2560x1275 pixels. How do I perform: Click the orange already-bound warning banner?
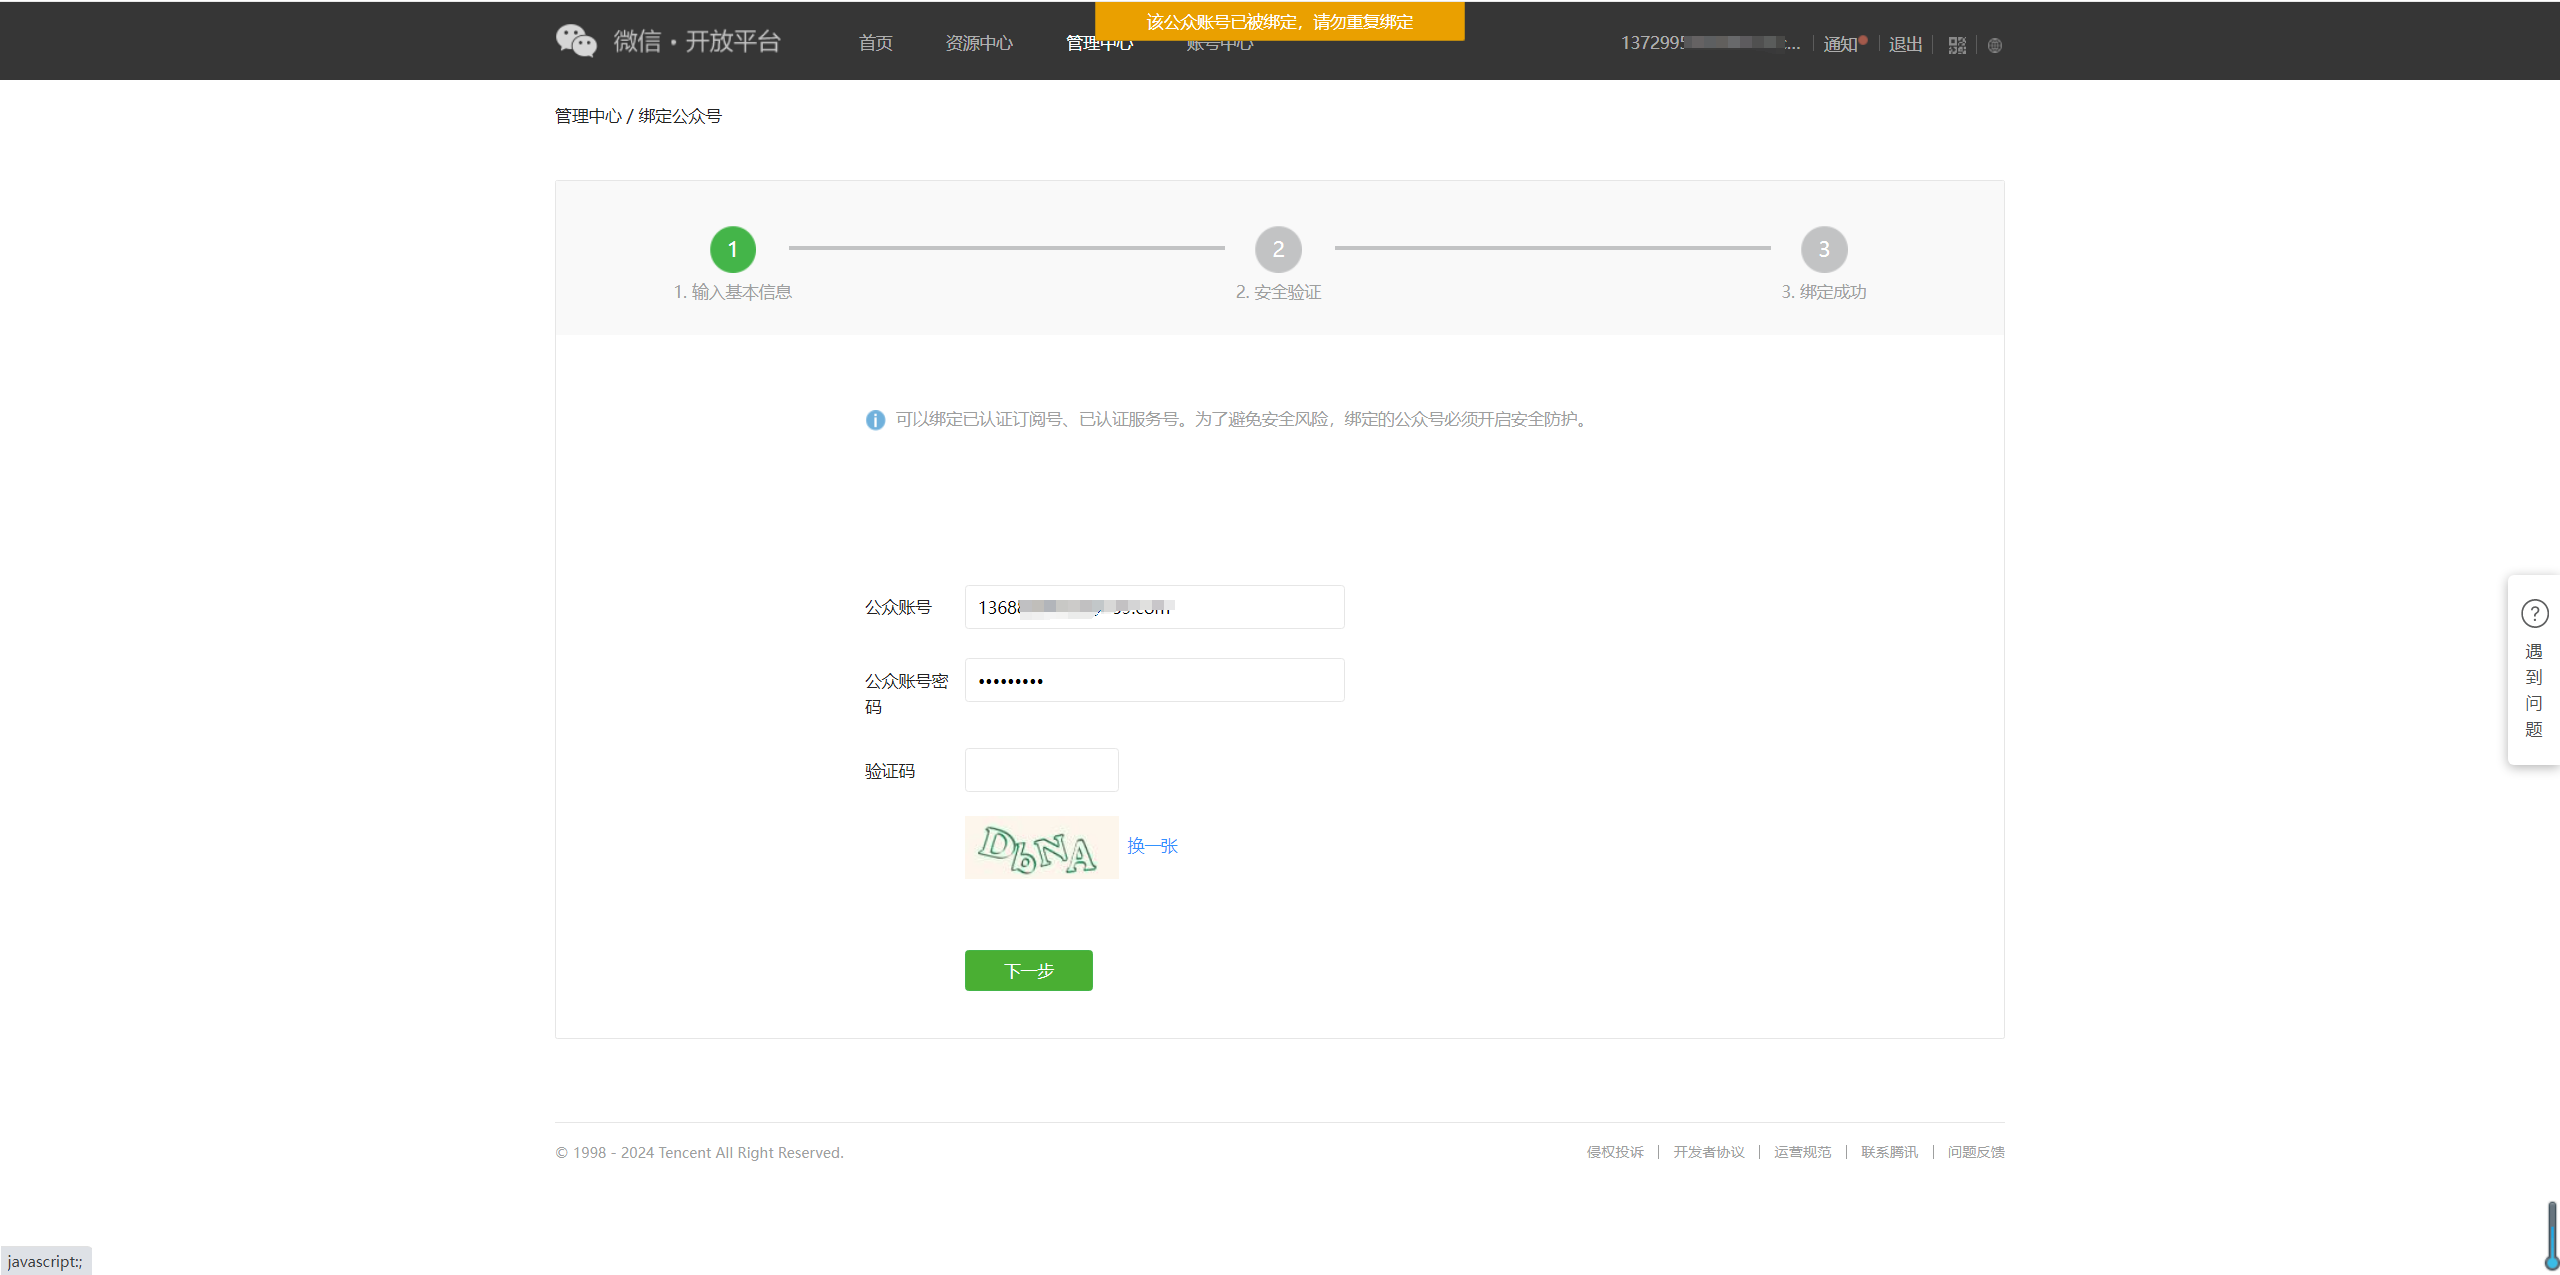[x=1279, y=21]
